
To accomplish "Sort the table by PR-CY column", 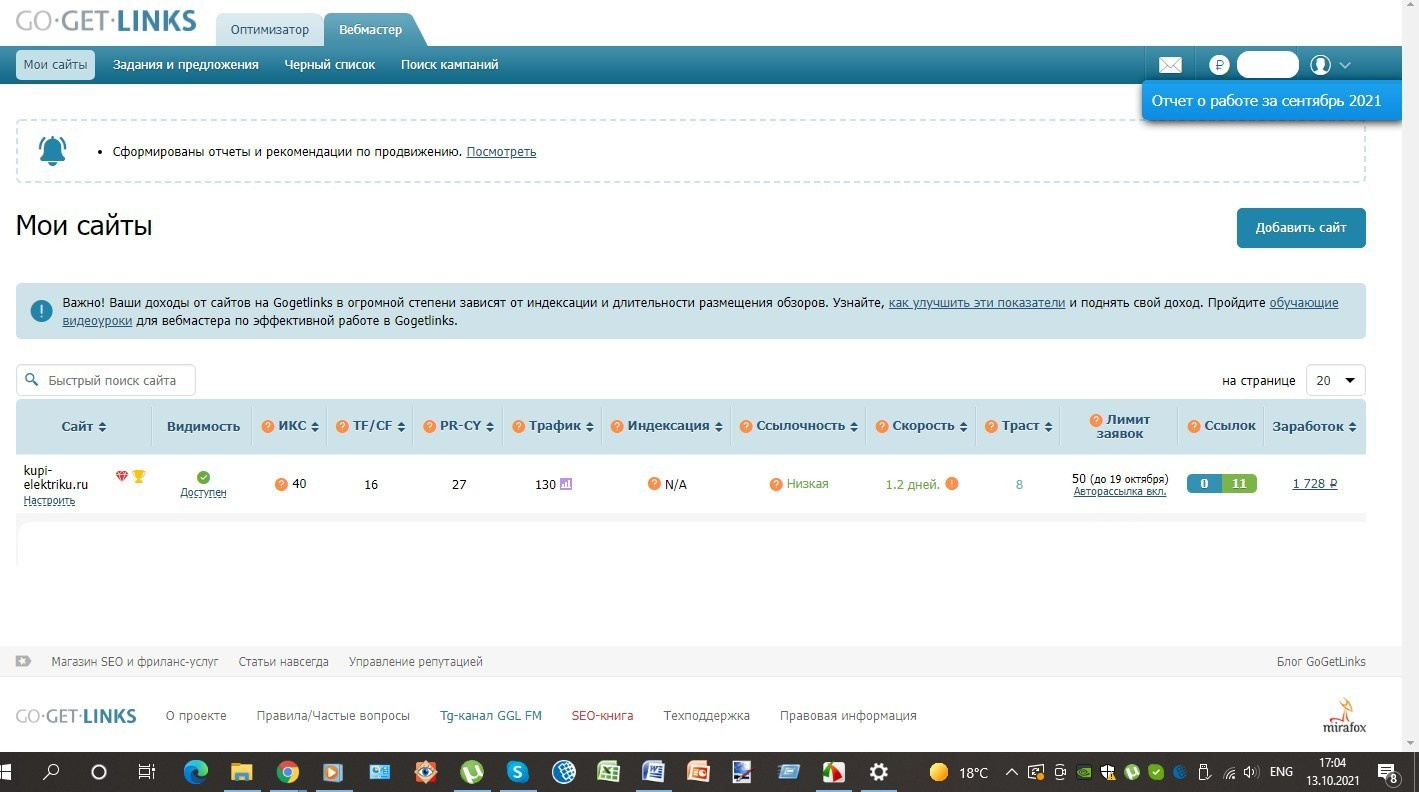I will pyautogui.click(x=491, y=427).
